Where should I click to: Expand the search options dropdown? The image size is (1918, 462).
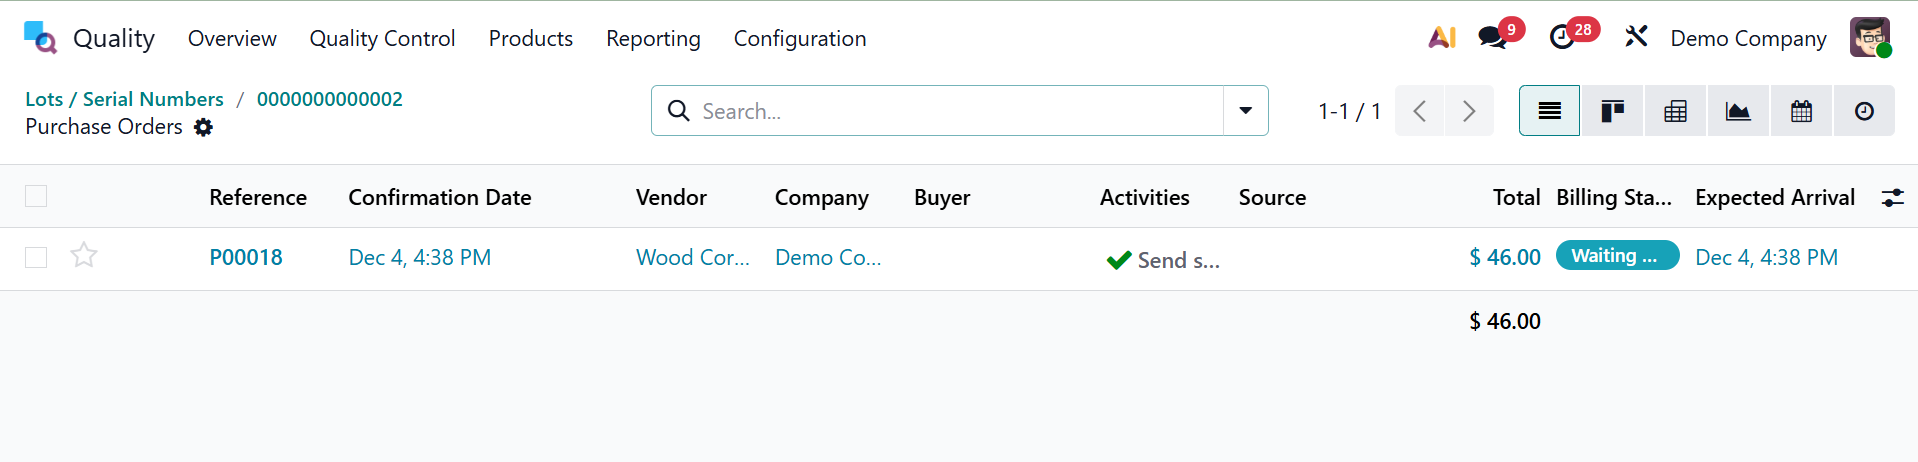pos(1246,111)
